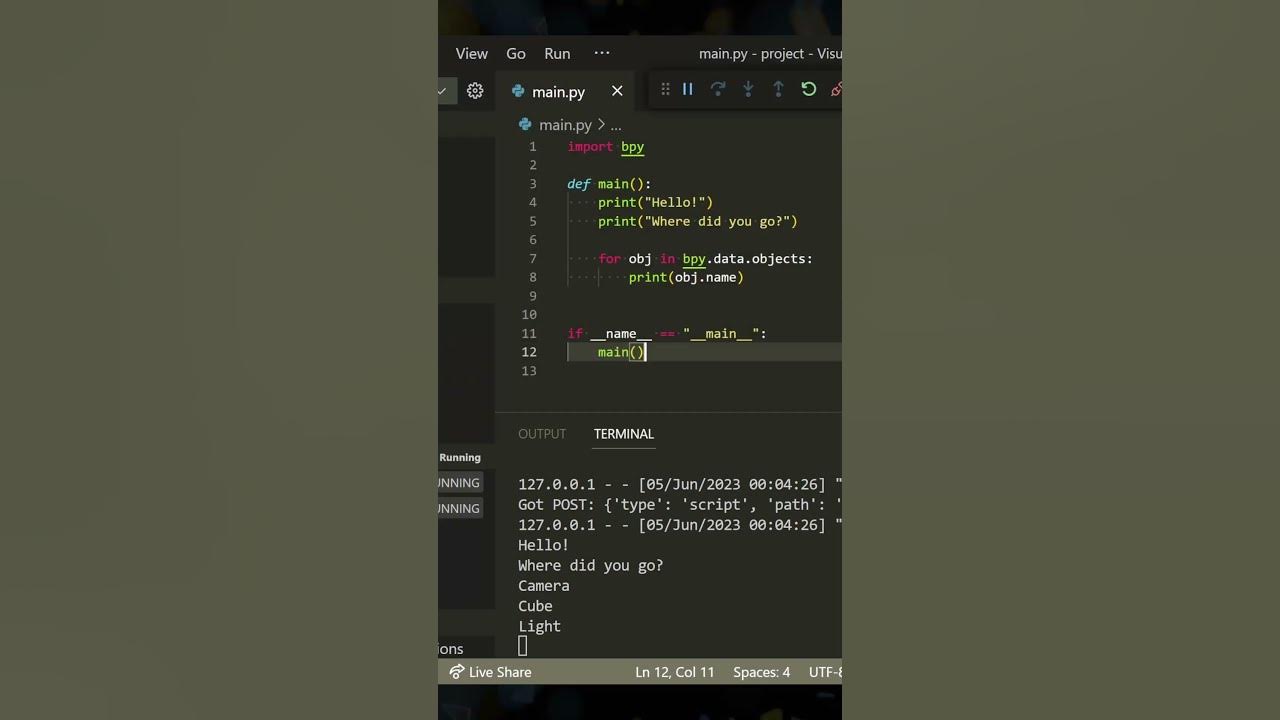Click terminal output line Cube
1280x720 pixels.
pyautogui.click(x=535, y=606)
